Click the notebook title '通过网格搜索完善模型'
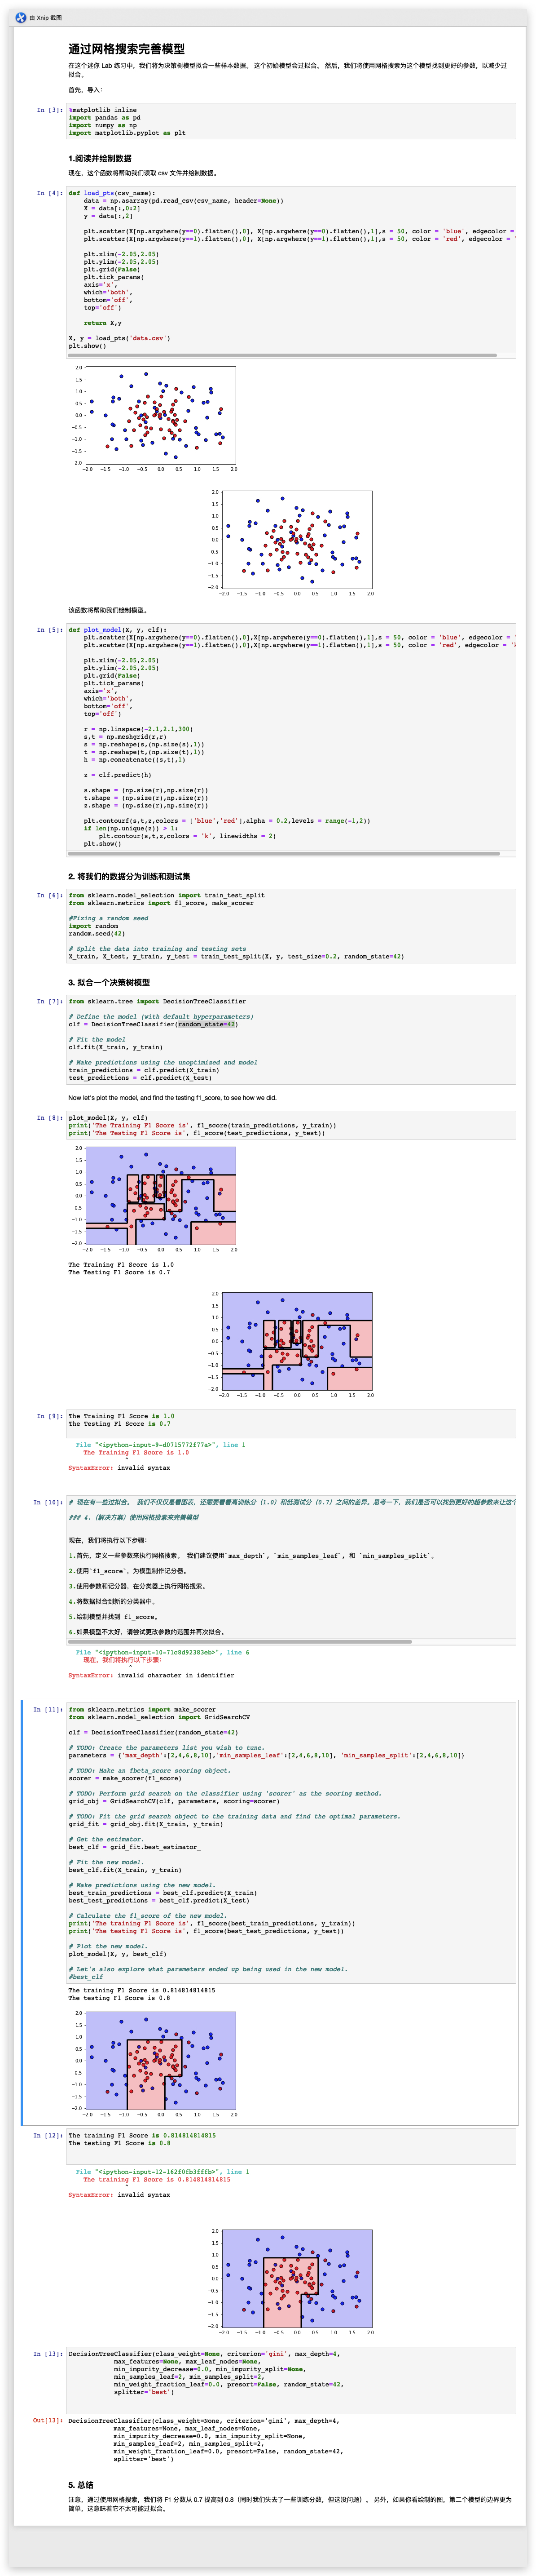 [x=126, y=48]
